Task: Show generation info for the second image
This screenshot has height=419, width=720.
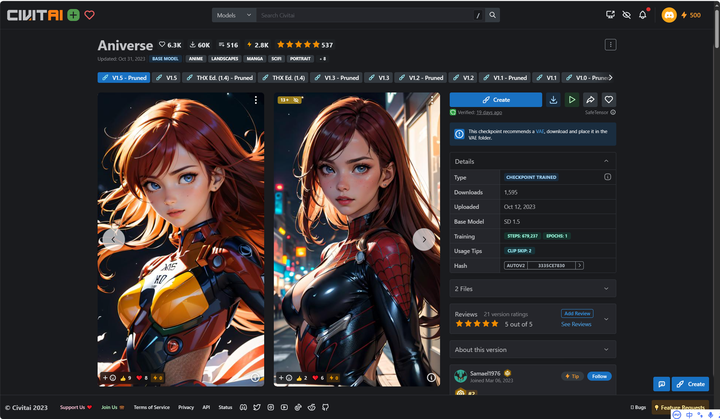Action: tap(431, 377)
